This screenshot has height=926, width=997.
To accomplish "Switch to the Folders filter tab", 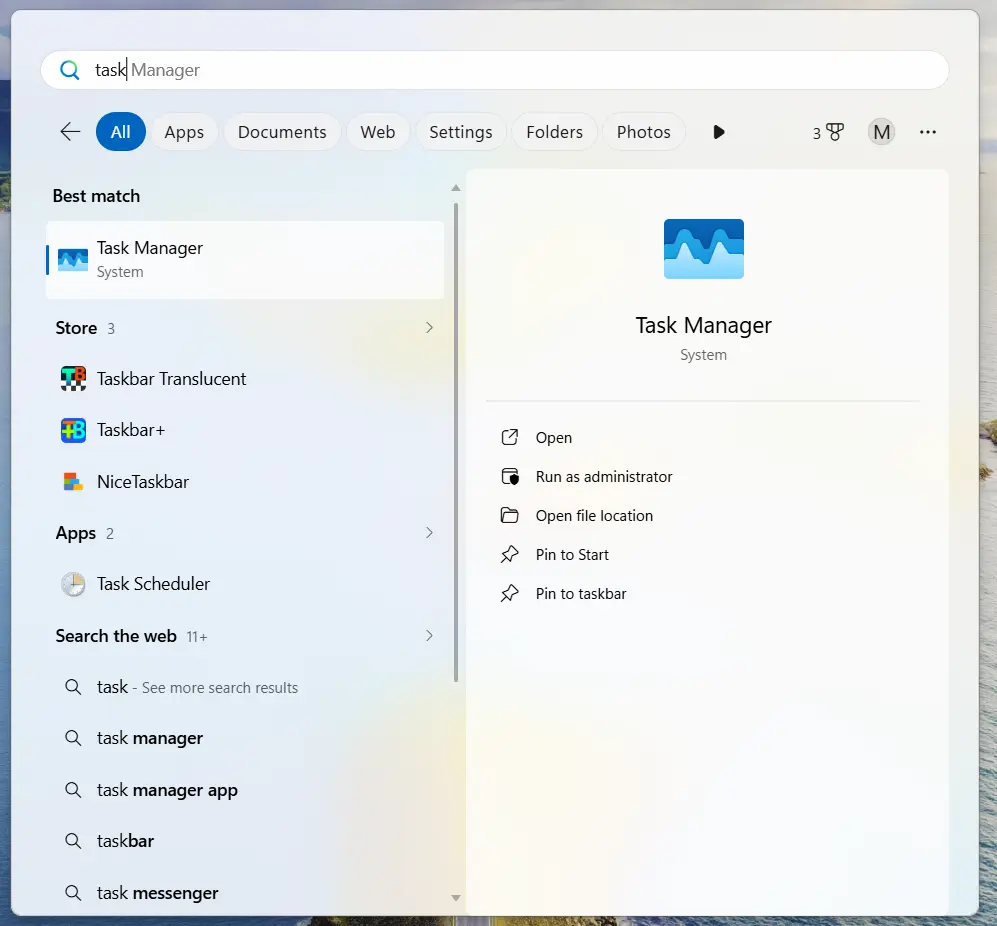I will [x=554, y=132].
